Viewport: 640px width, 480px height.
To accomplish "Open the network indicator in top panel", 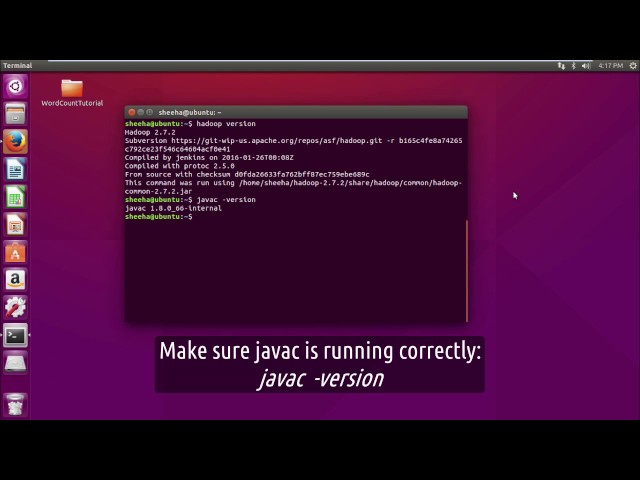I will pyautogui.click(x=562, y=66).
